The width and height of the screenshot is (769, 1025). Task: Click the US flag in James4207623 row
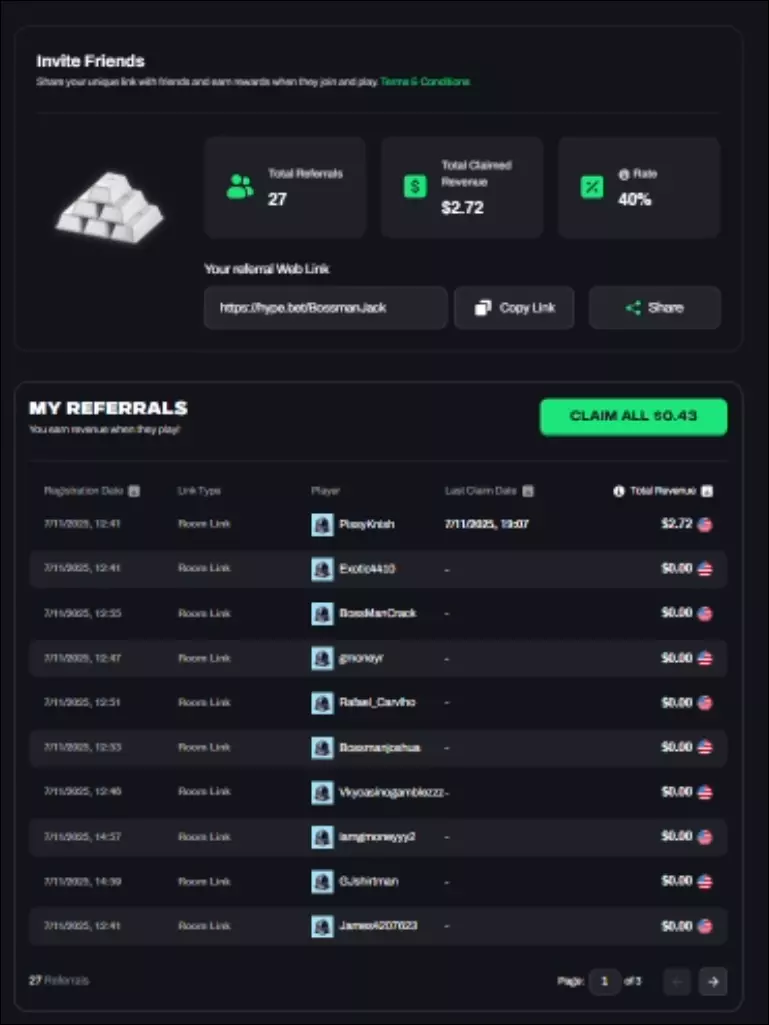click(704, 926)
